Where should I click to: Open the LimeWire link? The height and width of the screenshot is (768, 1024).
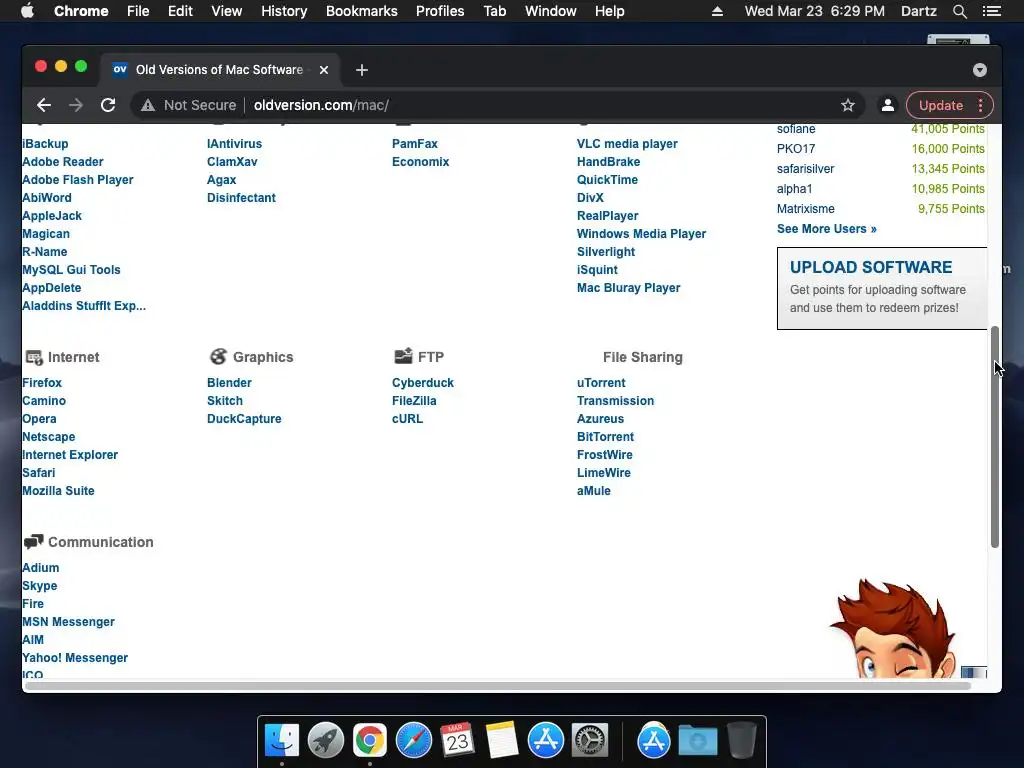[x=603, y=473]
